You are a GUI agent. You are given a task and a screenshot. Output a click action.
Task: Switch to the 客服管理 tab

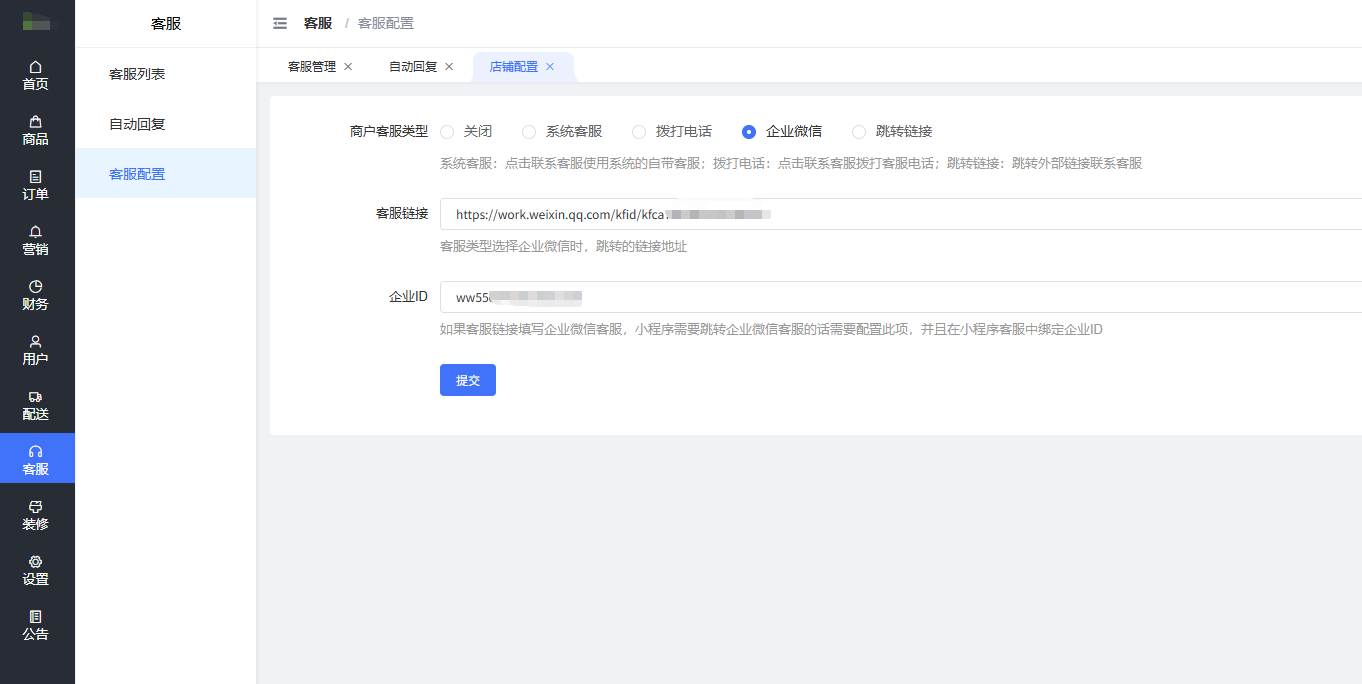[x=312, y=67]
